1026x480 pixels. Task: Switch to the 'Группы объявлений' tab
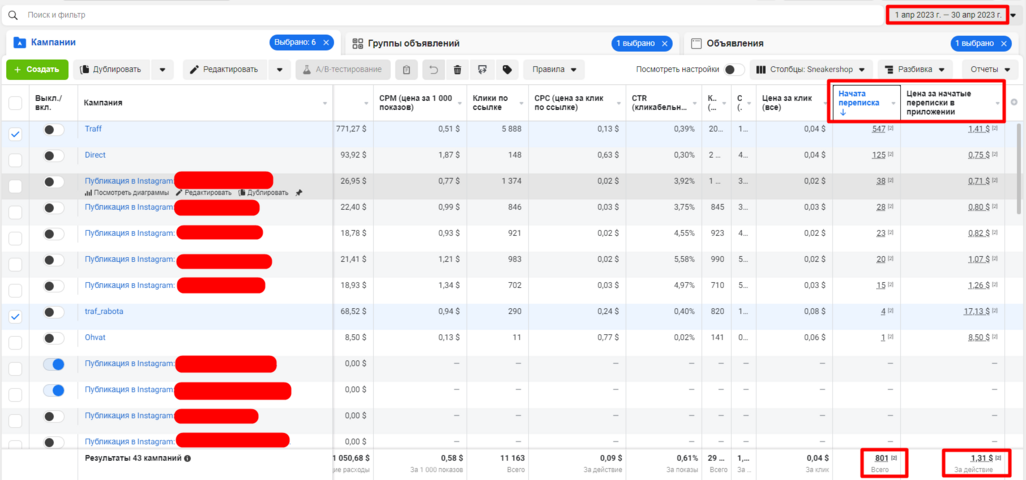pyautogui.click(x=414, y=44)
